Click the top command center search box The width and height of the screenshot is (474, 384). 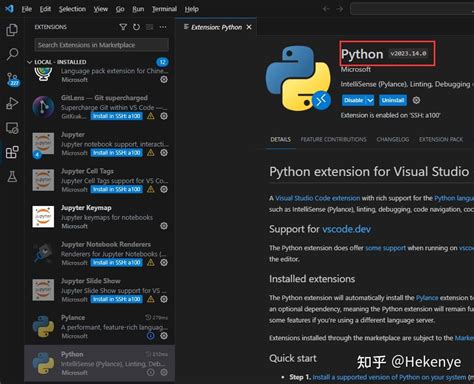click(x=412, y=9)
